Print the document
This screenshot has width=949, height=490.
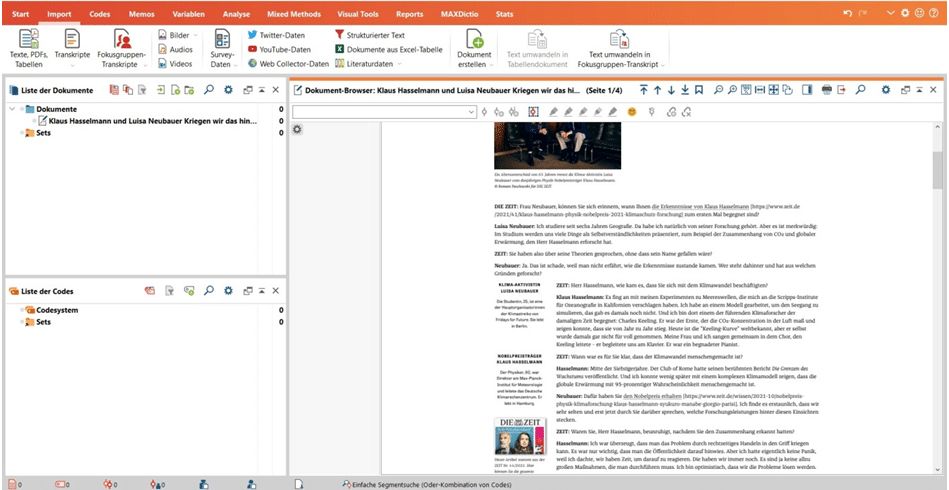coord(827,90)
